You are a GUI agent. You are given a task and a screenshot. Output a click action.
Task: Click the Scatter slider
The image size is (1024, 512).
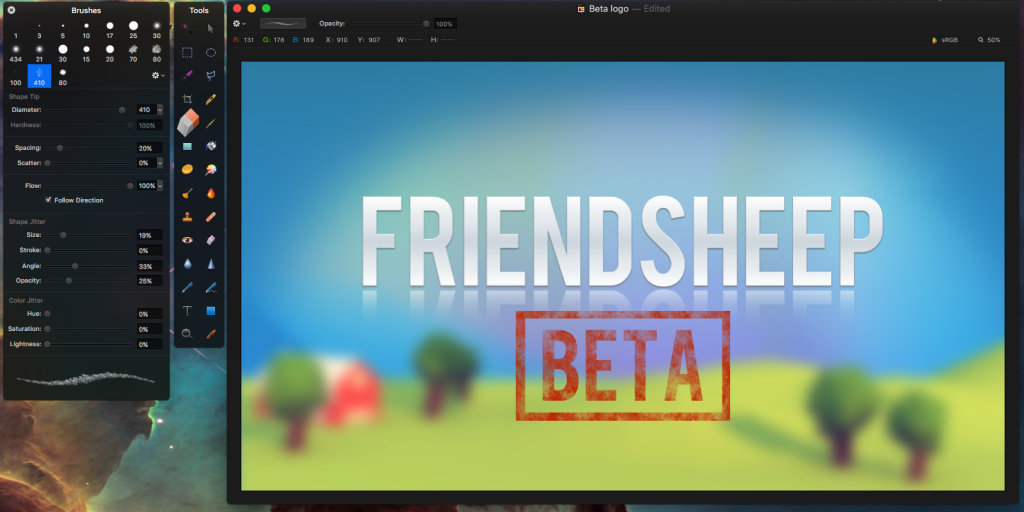pos(89,163)
